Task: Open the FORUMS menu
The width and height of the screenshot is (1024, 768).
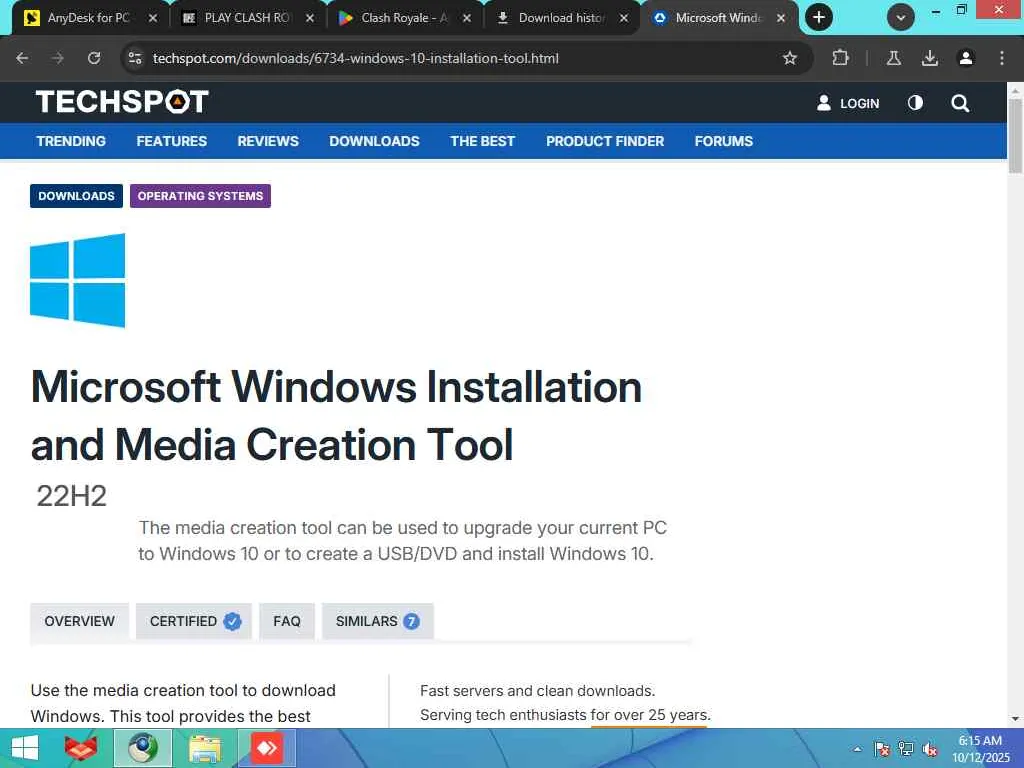Action: [724, 141]
